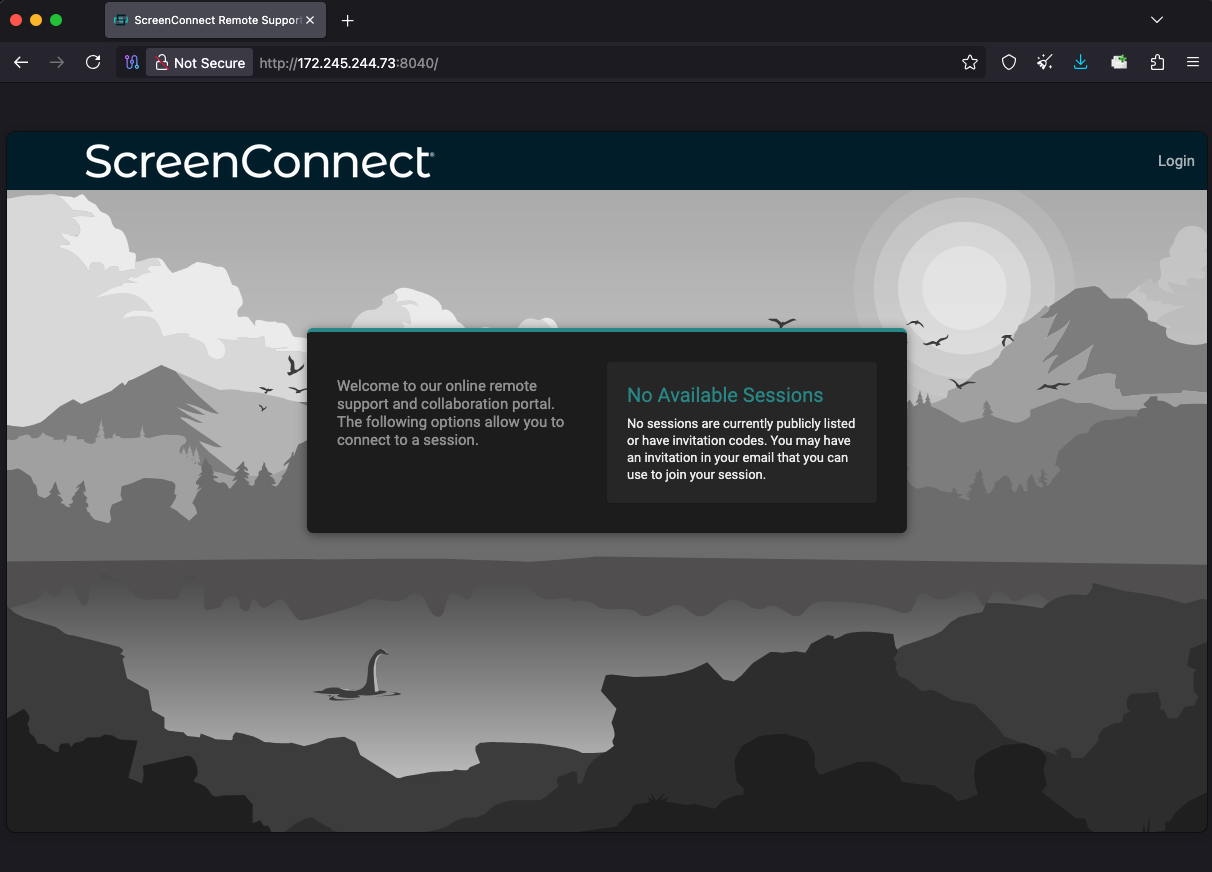This screenshot has height=872, width=1212.
Task: Expand the list all tabs chevron
Action: pos(1157,20)
